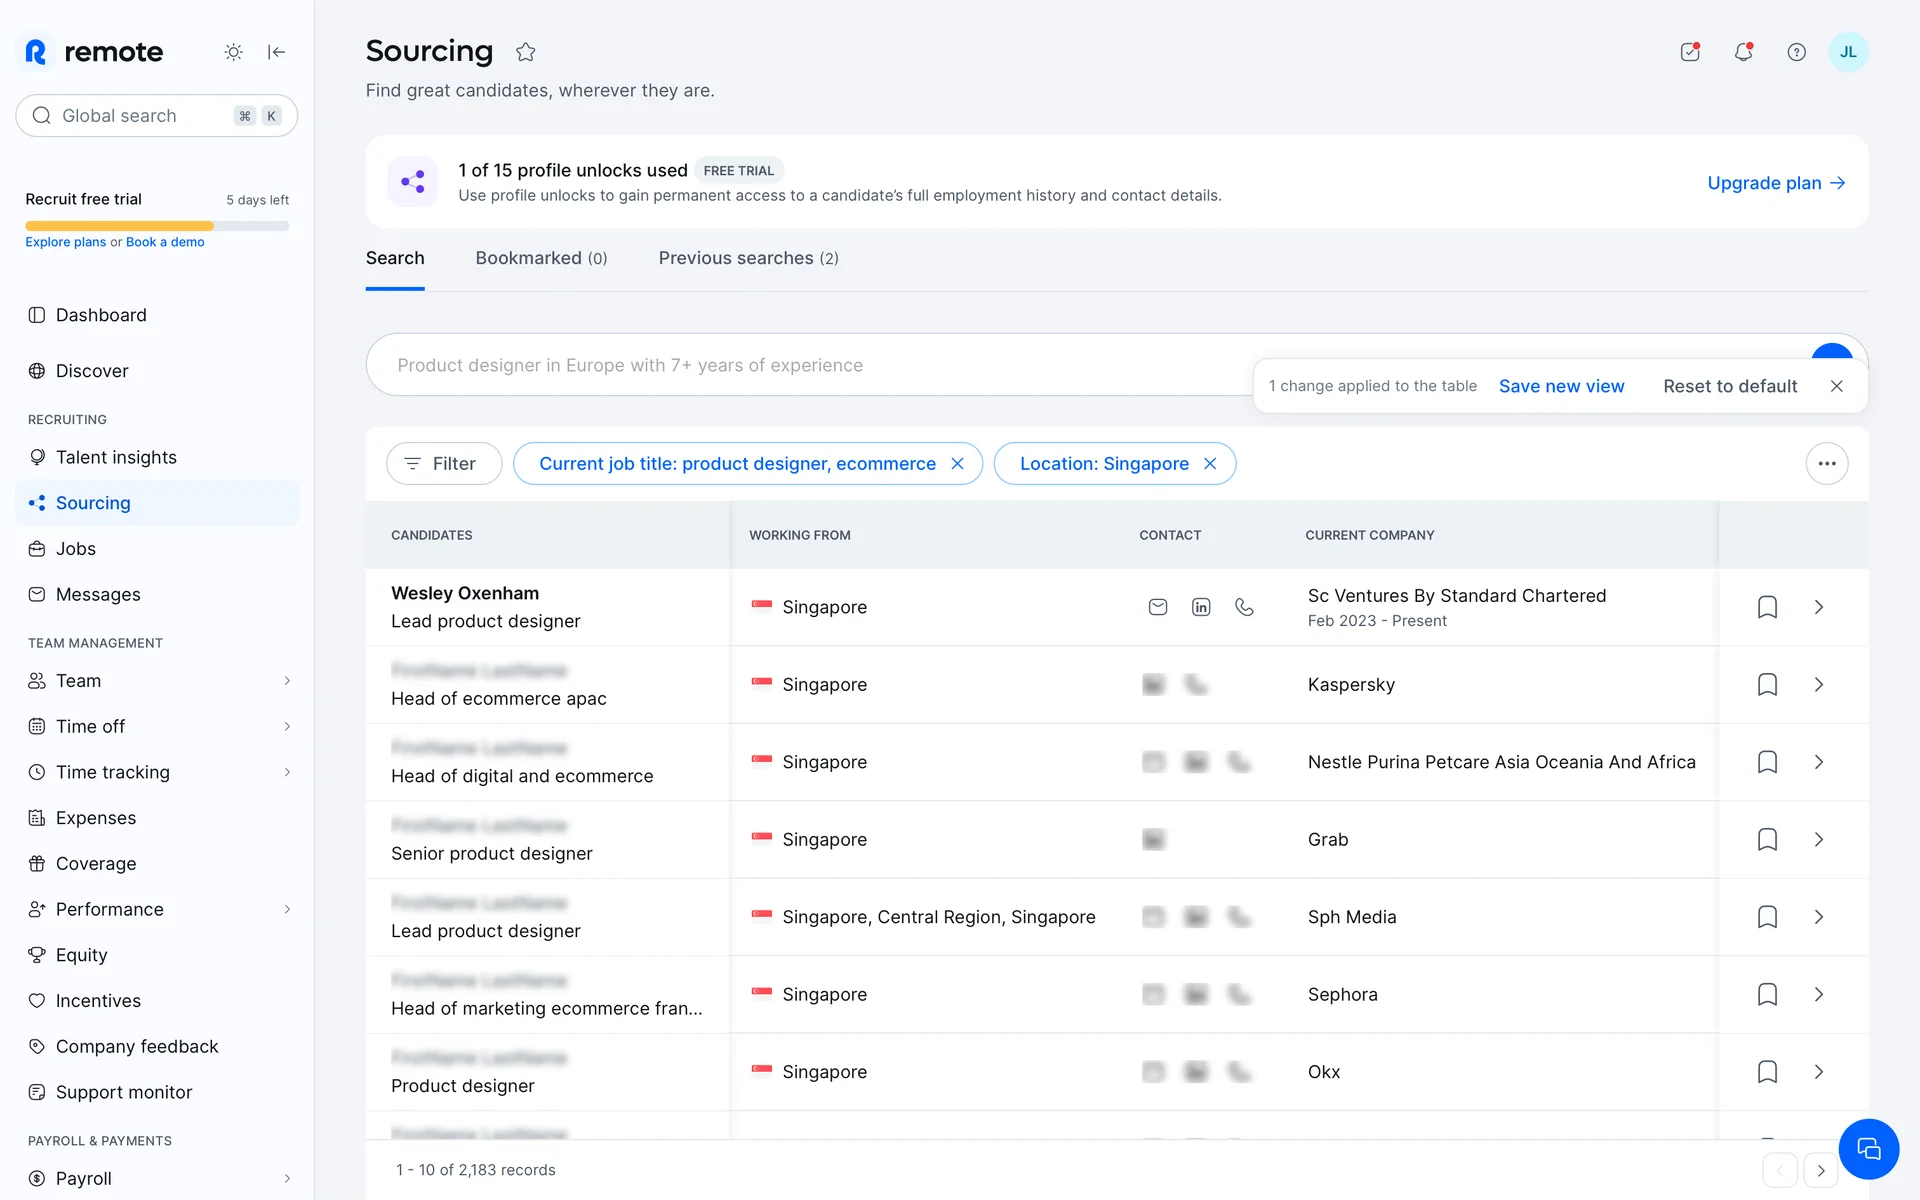Open the notifications bell

pos(1743,52)
